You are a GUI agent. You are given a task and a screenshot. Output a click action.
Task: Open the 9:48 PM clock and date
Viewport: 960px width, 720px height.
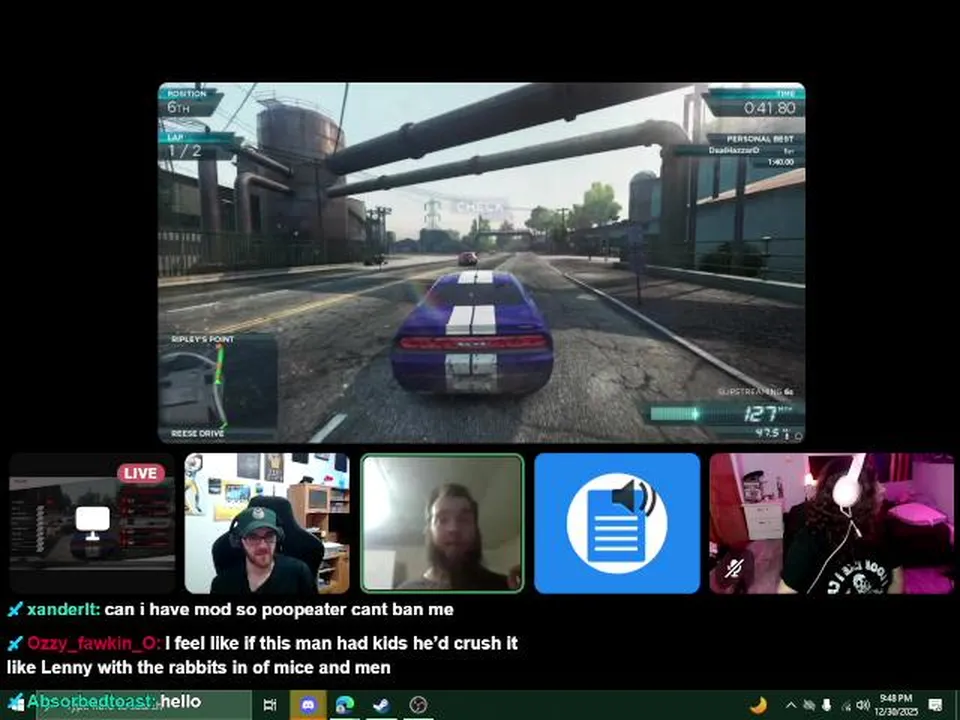(x=896, y=705)
